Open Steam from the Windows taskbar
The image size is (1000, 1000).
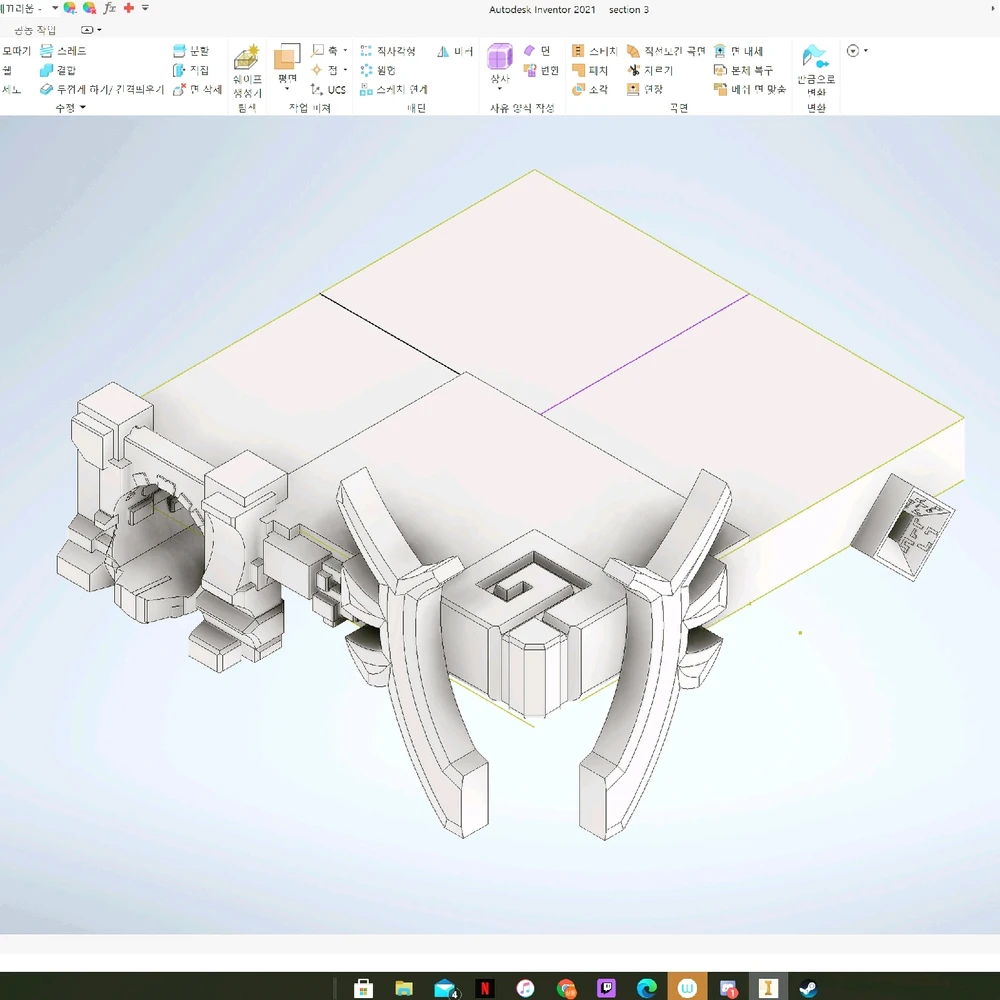(808, 988)
